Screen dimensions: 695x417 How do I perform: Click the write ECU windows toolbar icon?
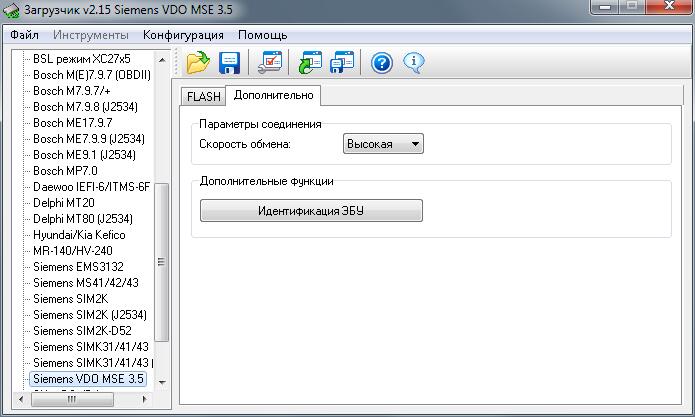pos(342,62)
